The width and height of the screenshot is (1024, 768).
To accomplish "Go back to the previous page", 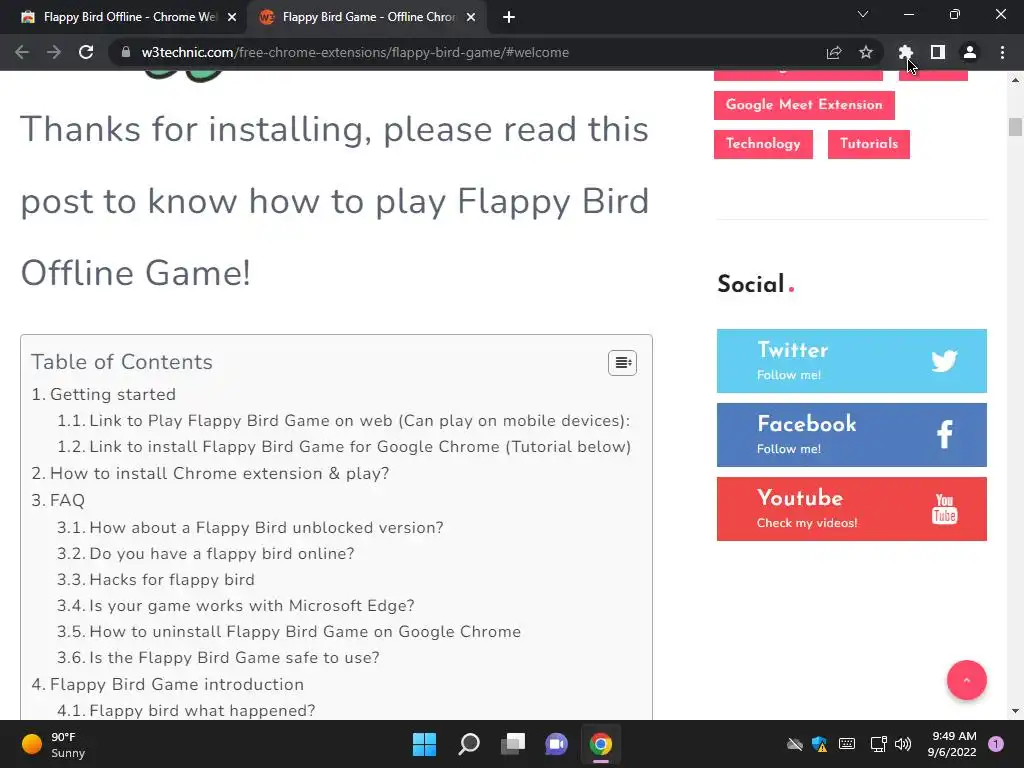I will [22, 52].
